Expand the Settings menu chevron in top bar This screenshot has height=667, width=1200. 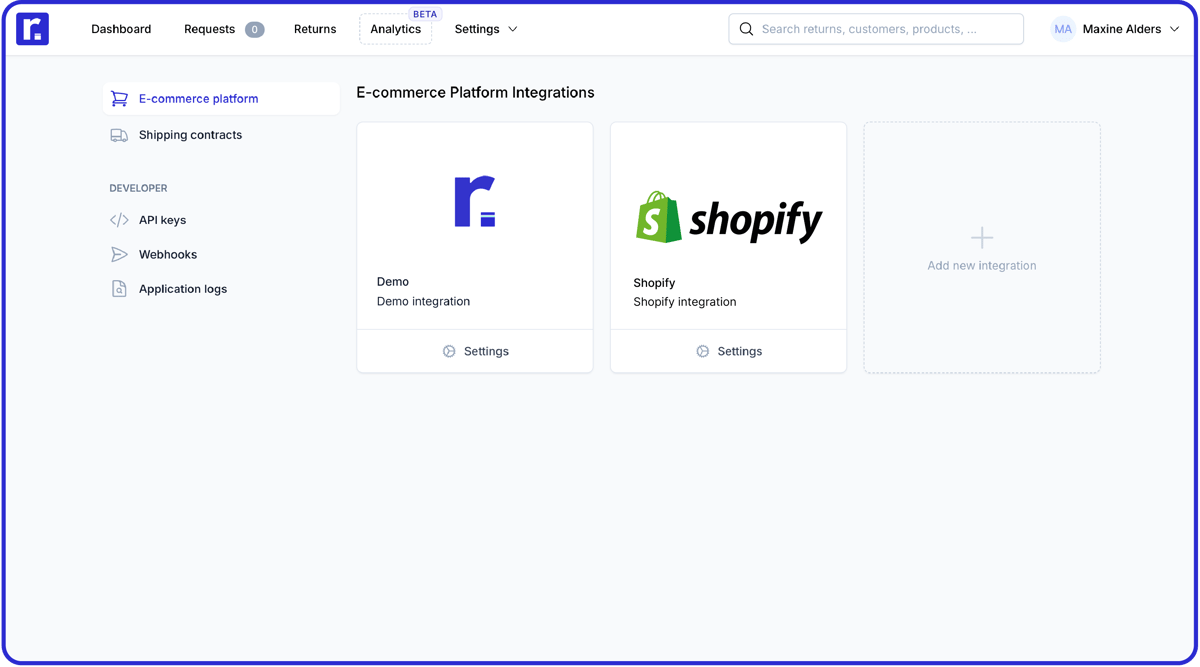513,30
